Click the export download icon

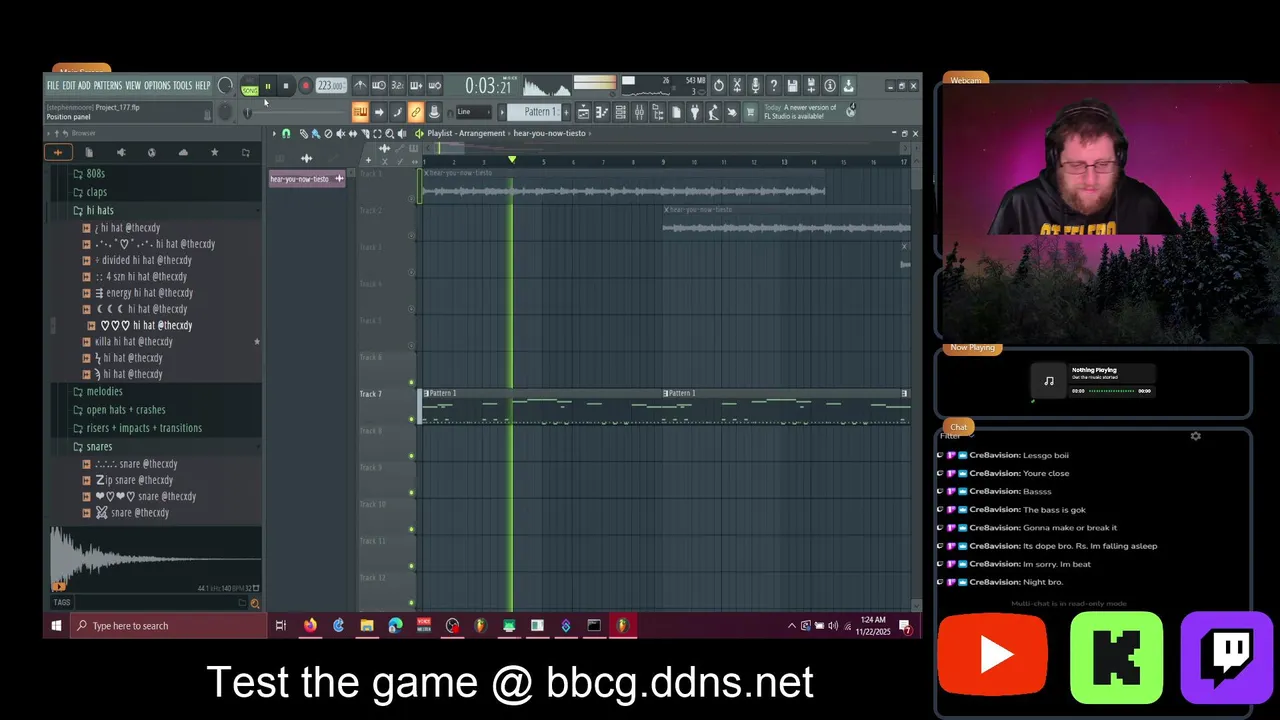tap(848, 86)
